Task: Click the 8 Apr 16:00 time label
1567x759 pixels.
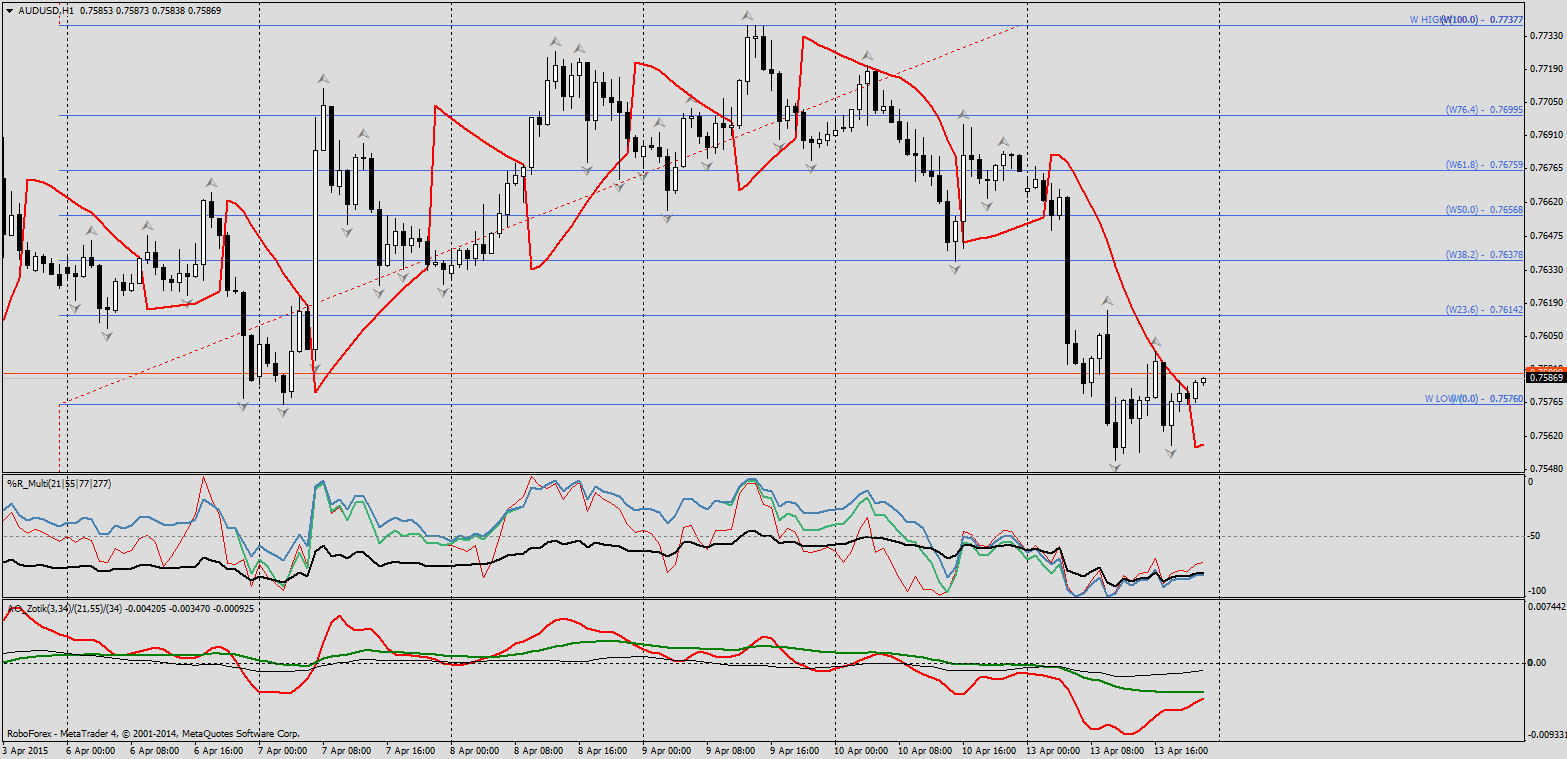Action: point(602,749)
